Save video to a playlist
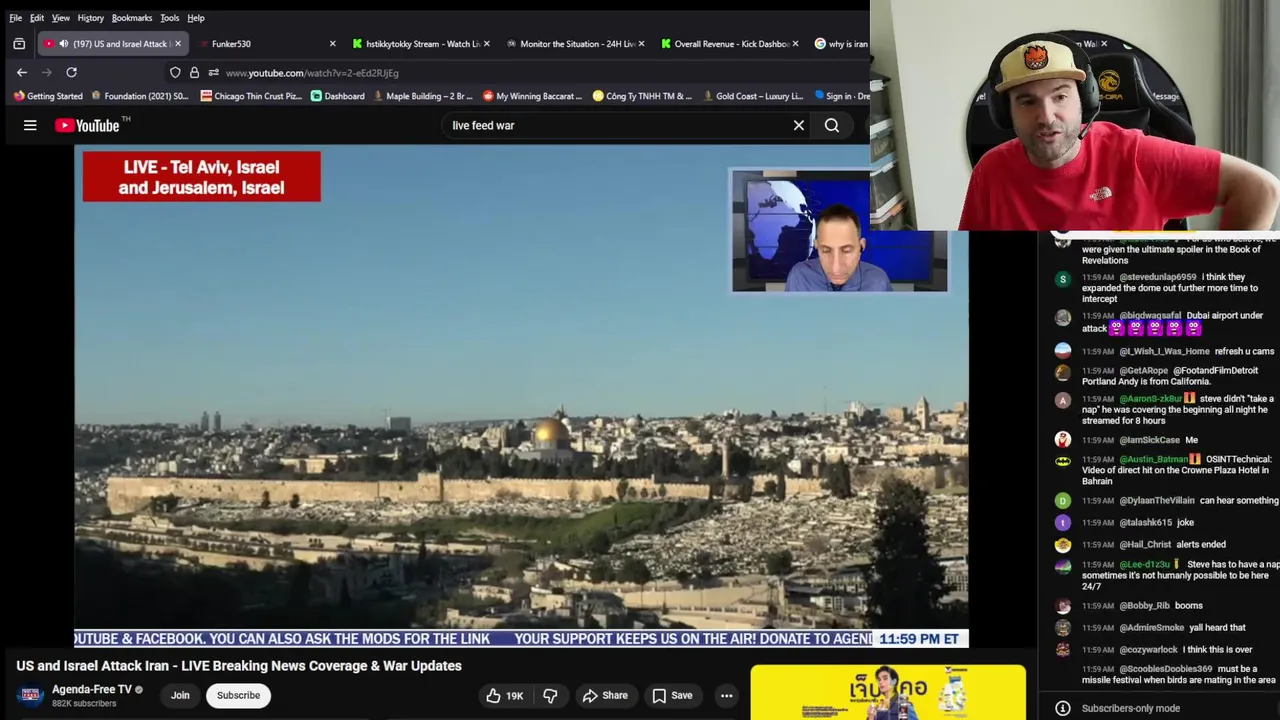The height and width of the screenshot is (720, 1280). [672, 696]
